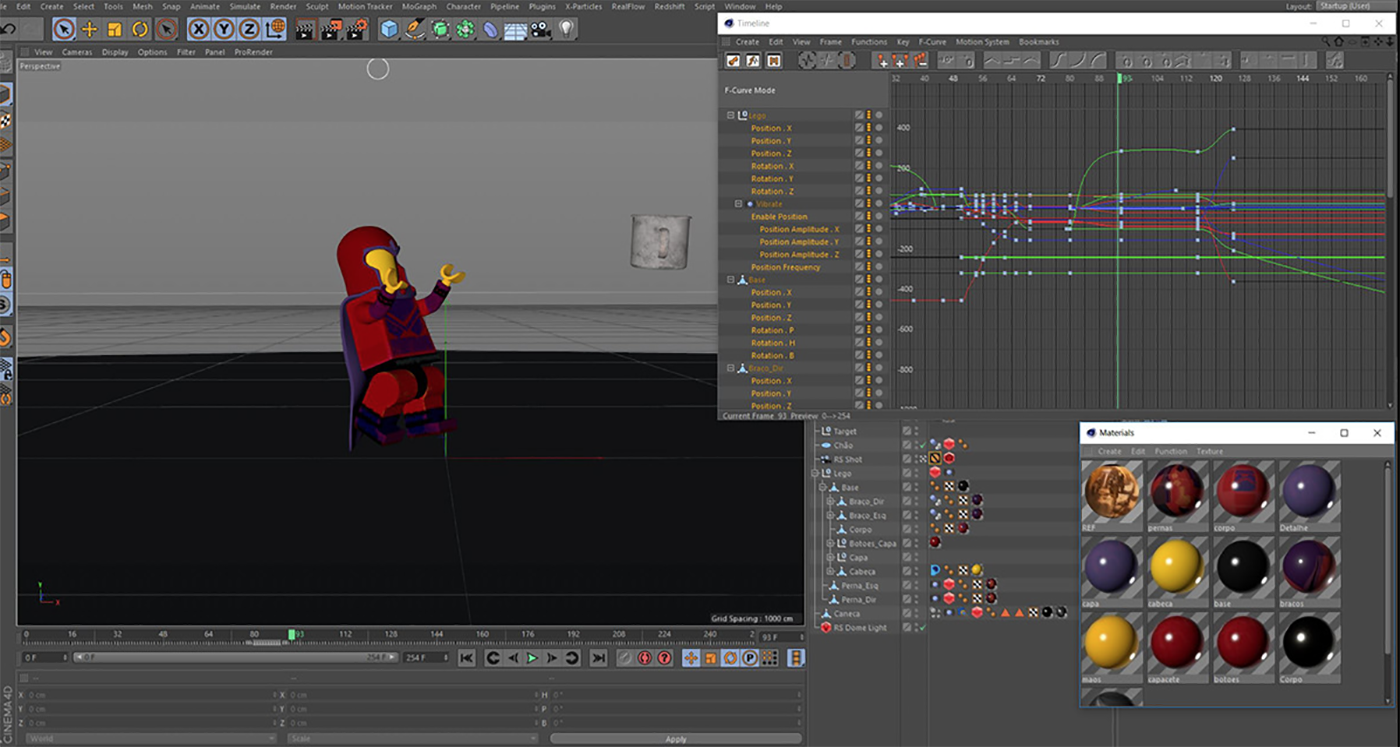The image size is (1400, 747).
Task: Select the Position Frequency track
Action: click(786, 267)
